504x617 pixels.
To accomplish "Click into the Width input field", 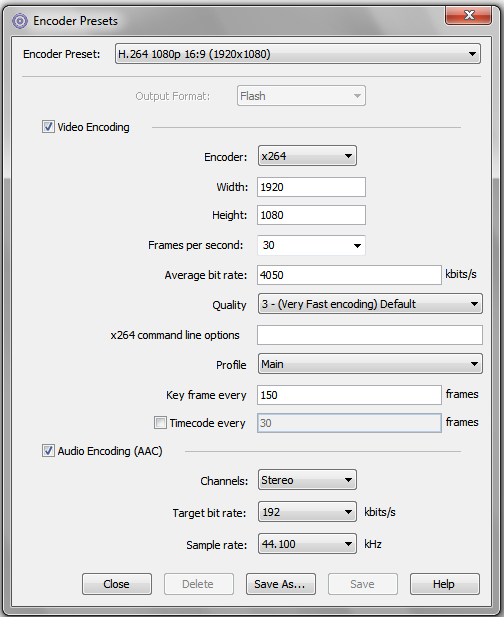I will (x=311, y=187).
